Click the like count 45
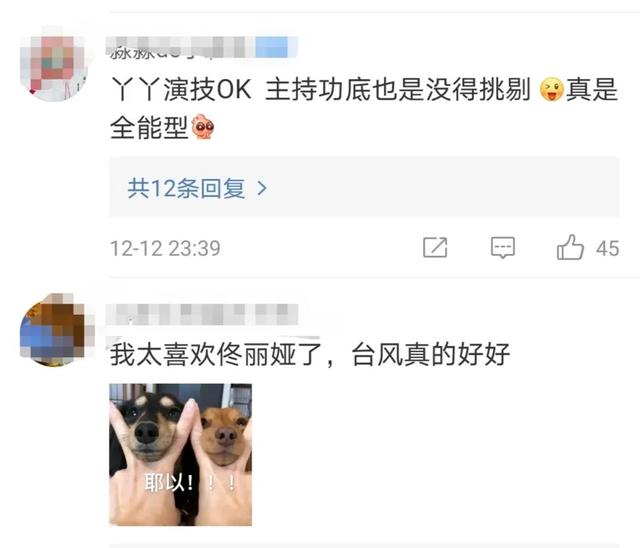The height and width of the screenshot is (548, 640). coord(607,248)
